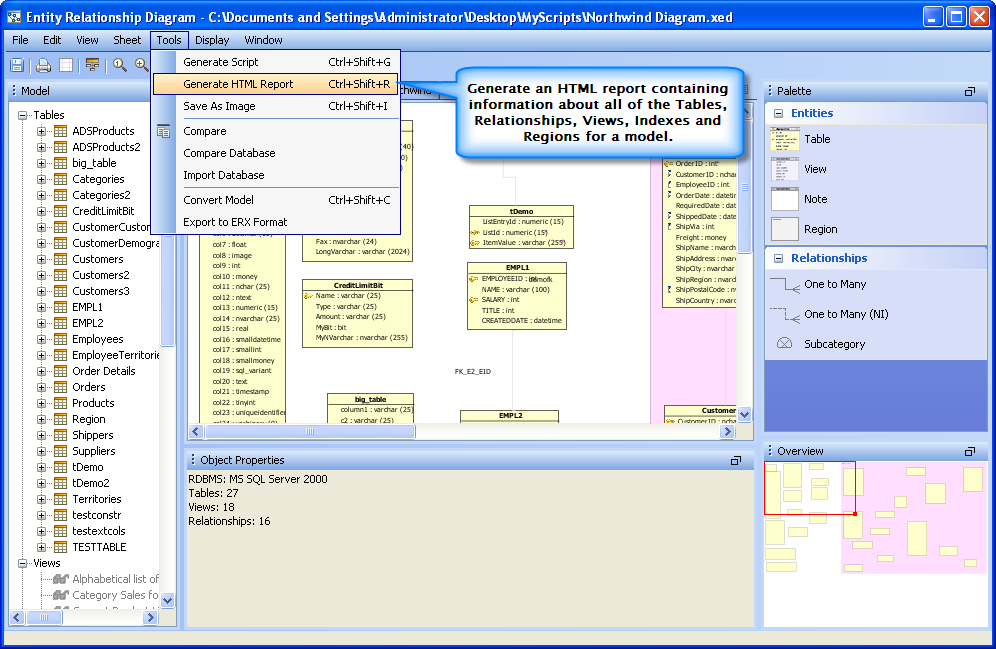Select the EMPL1 entity box in the diagram

(x=517, y=296)
